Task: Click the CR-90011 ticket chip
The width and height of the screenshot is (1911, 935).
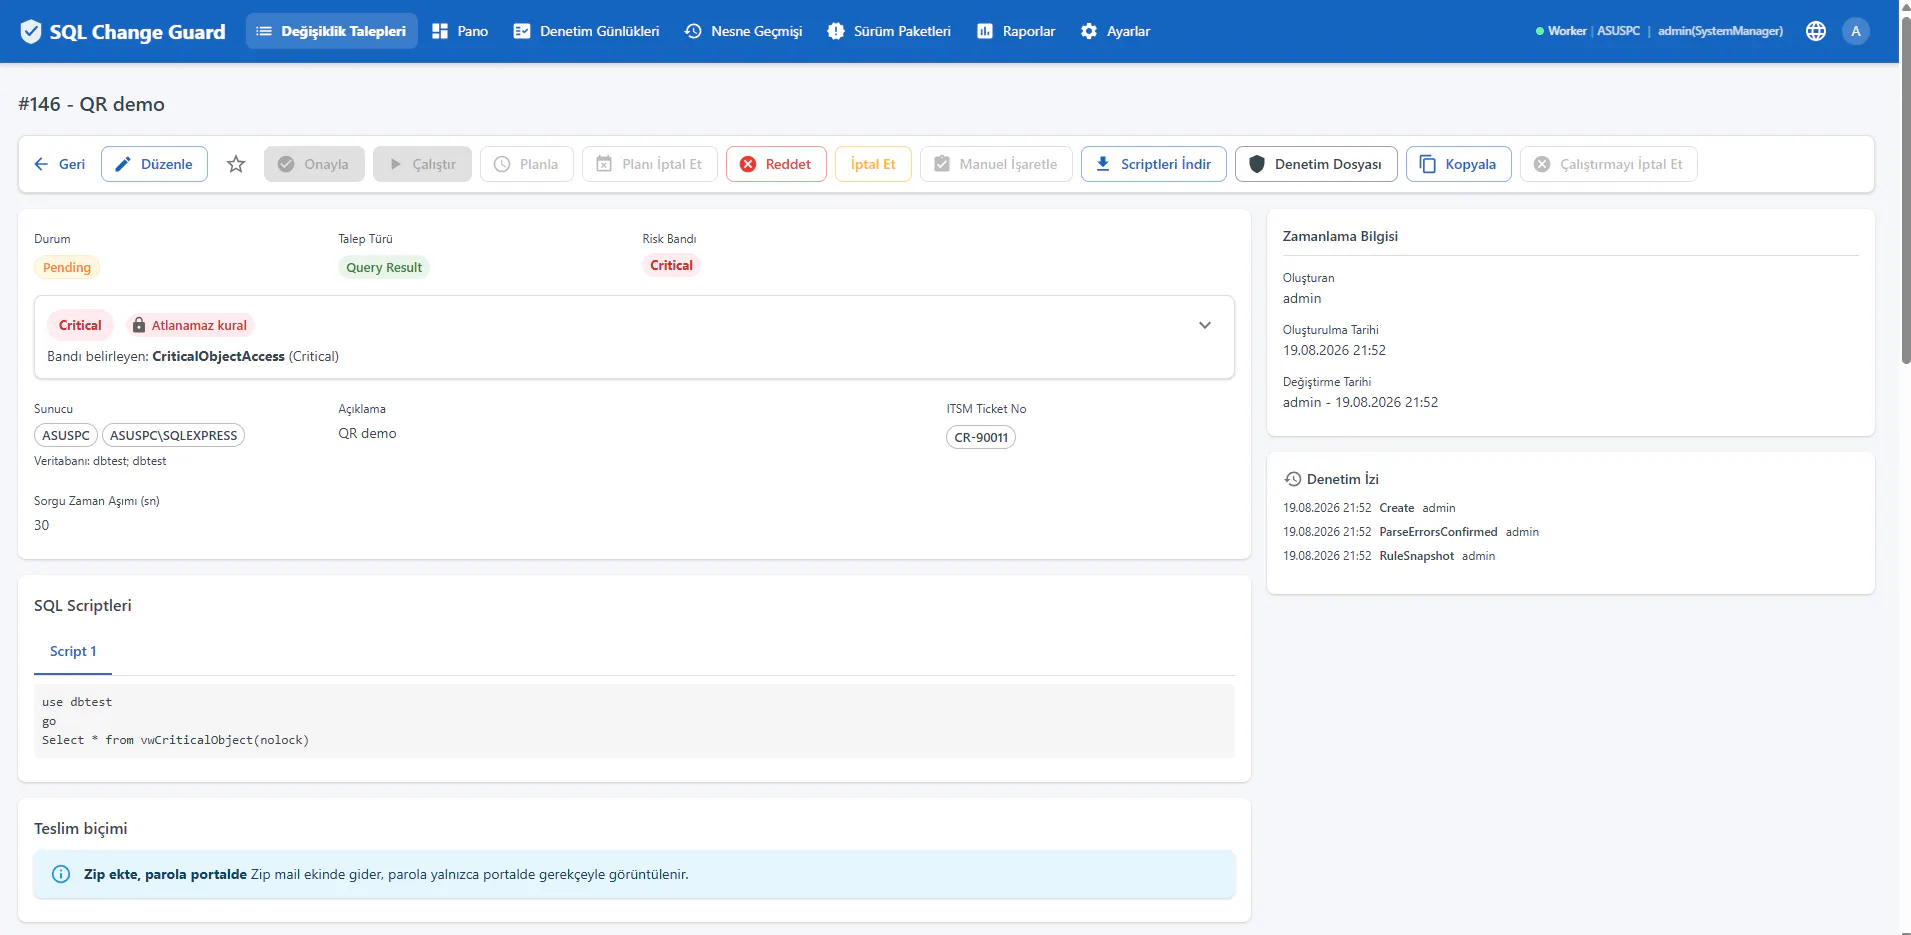Action: 981,437
